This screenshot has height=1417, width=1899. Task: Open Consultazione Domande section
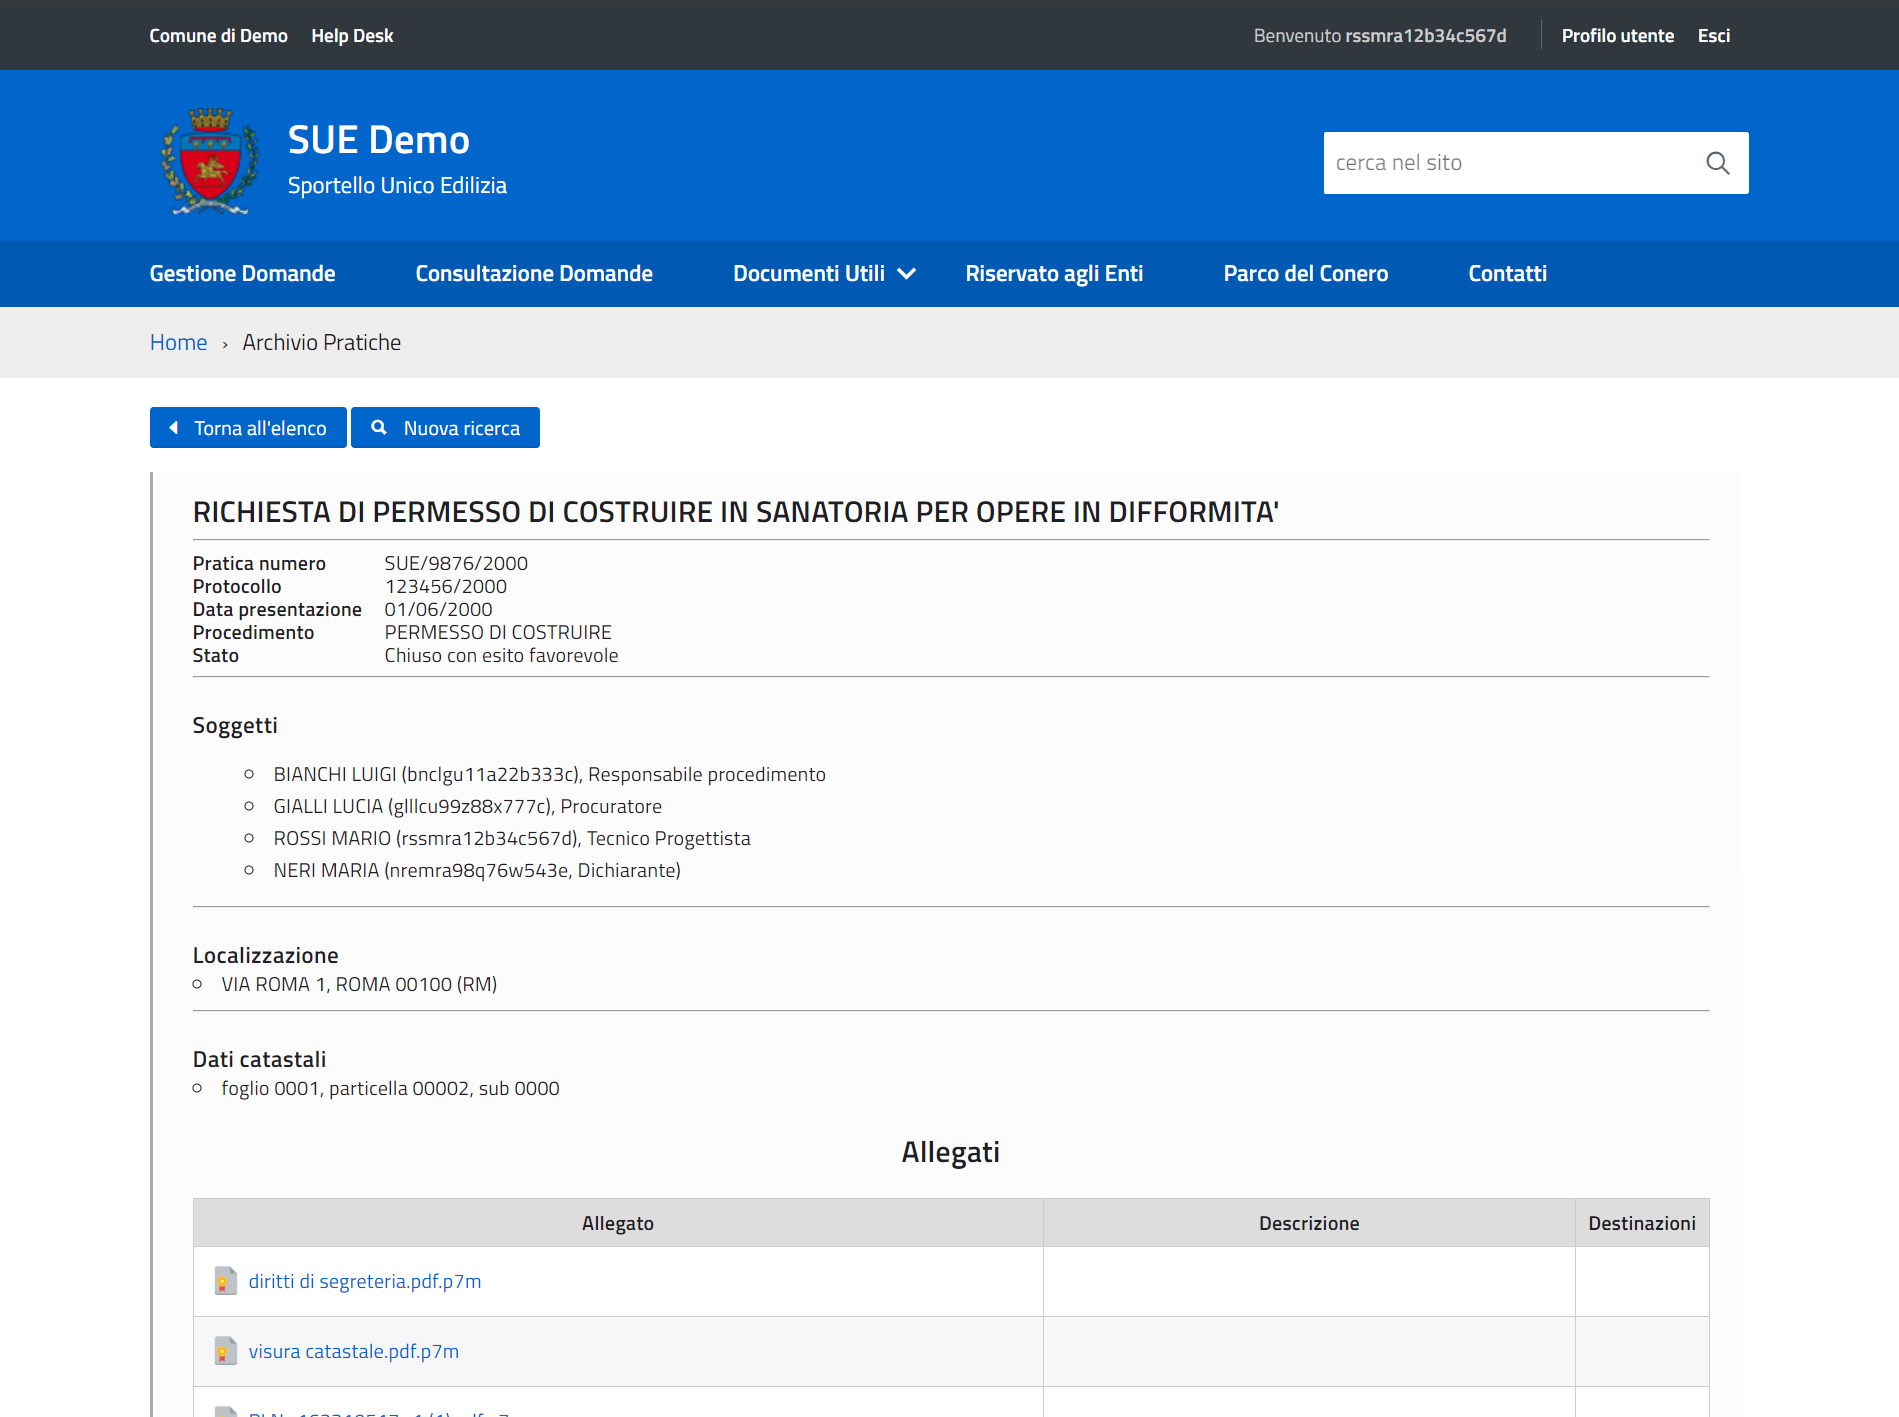(x=534, y=274)
